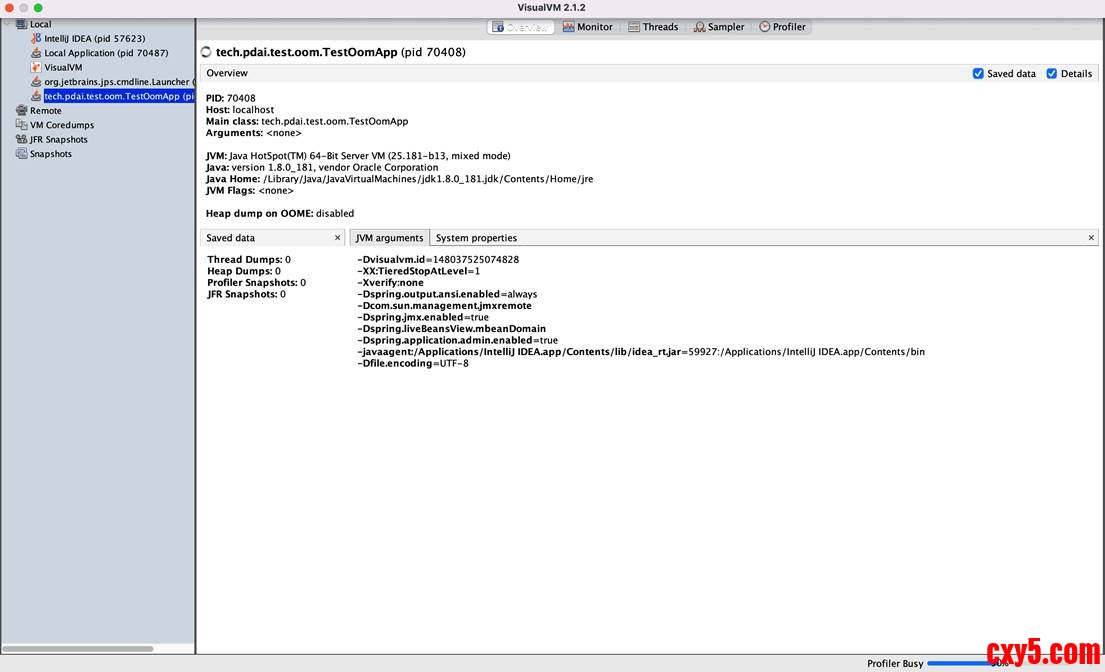Click the '-Dspring.jmx.enabled=true' argument
Screen dimensions: 1105x672
point(423,317)
